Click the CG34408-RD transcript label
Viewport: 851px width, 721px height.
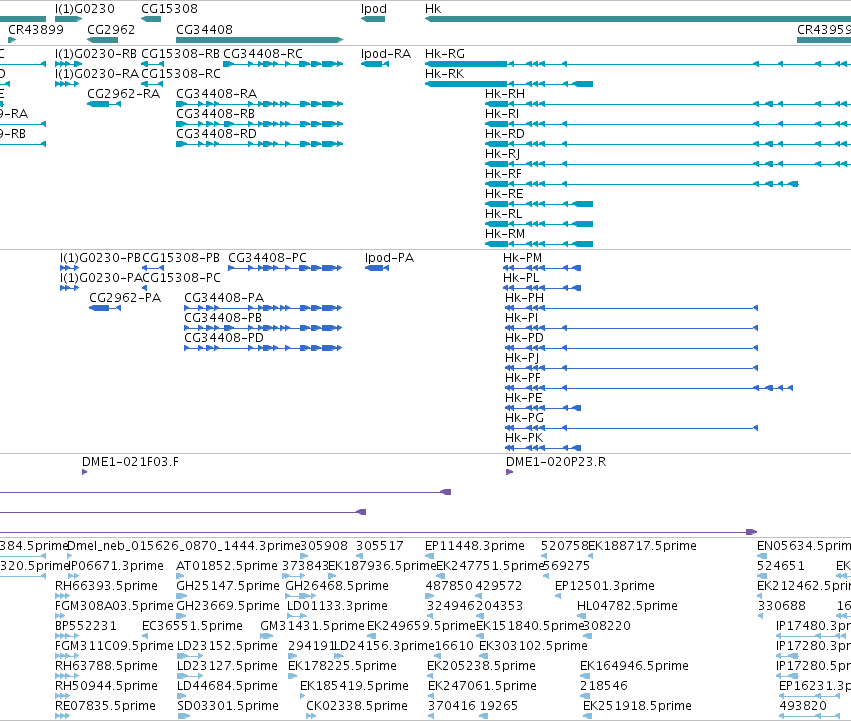pyautogui.click(x=217, y=135)
